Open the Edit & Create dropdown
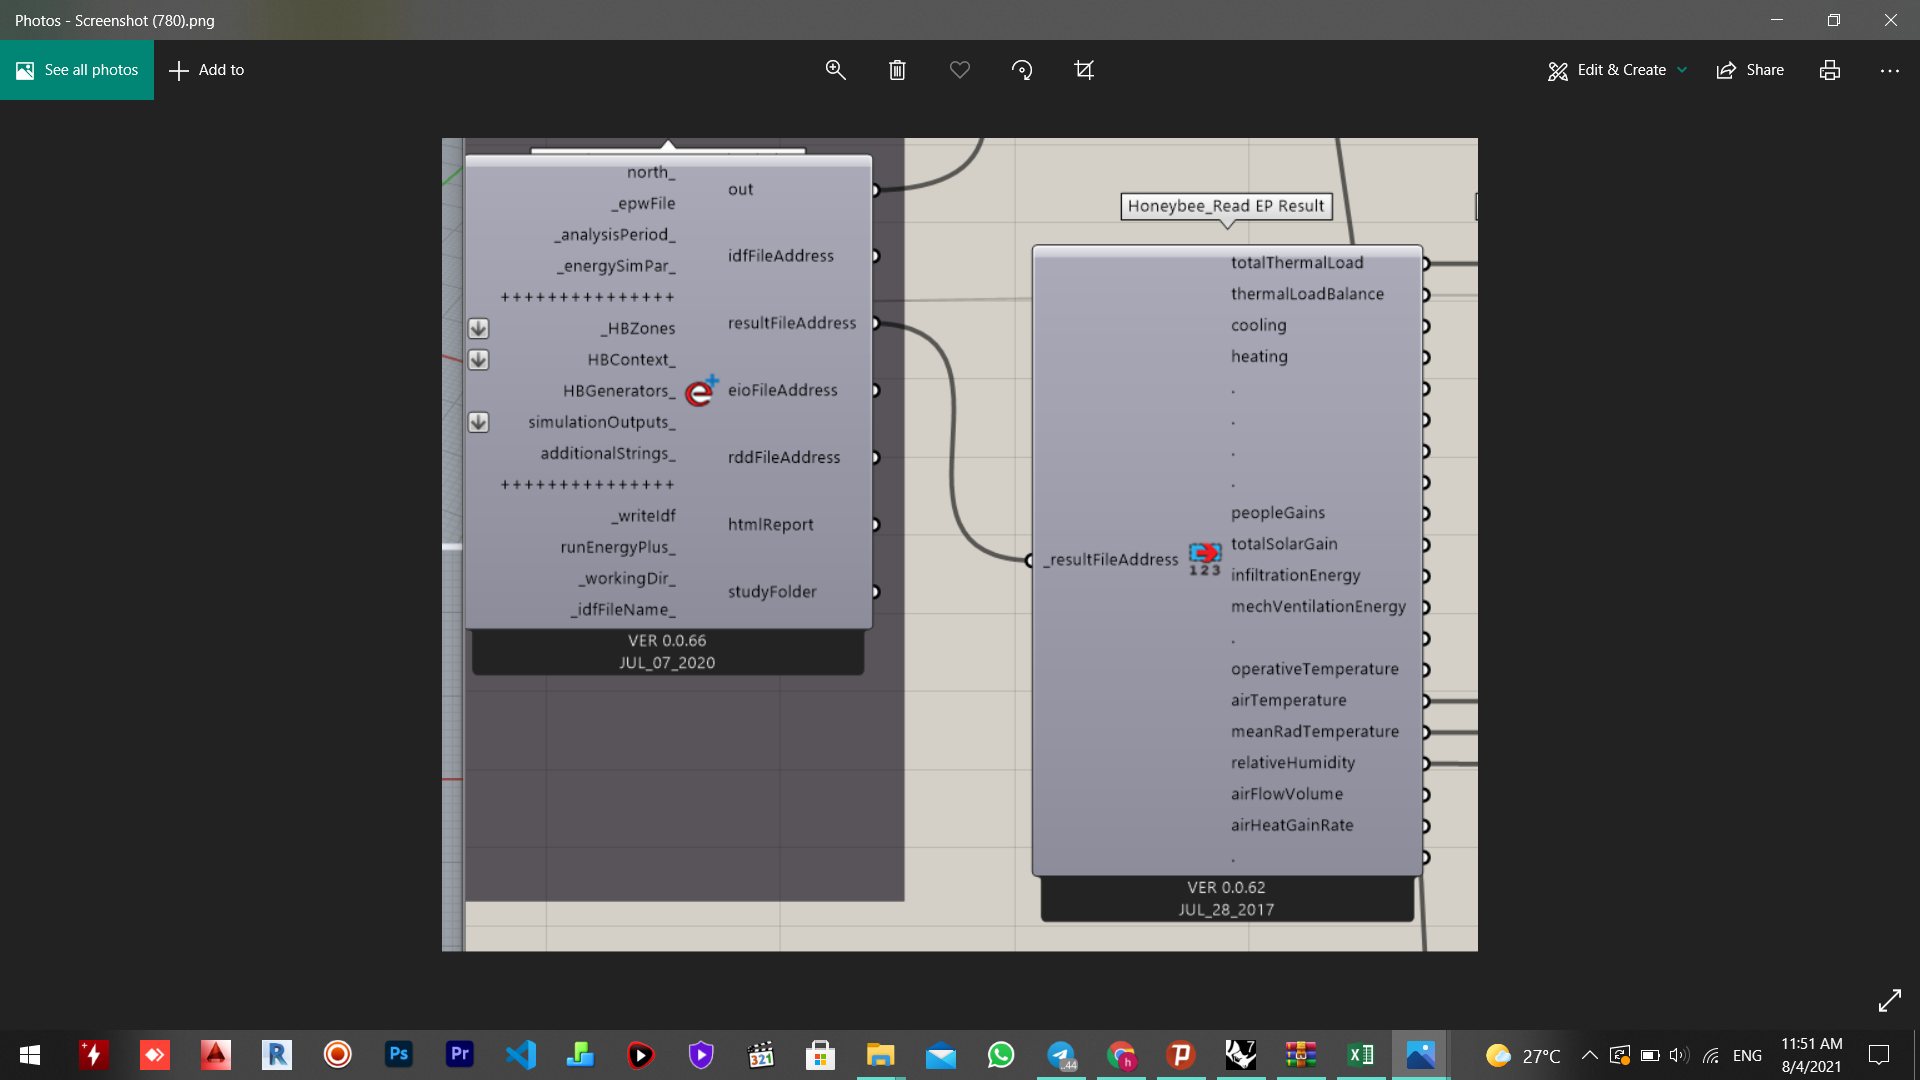This screenshot has height=1080, width=1920. (x=1617, y=70)
